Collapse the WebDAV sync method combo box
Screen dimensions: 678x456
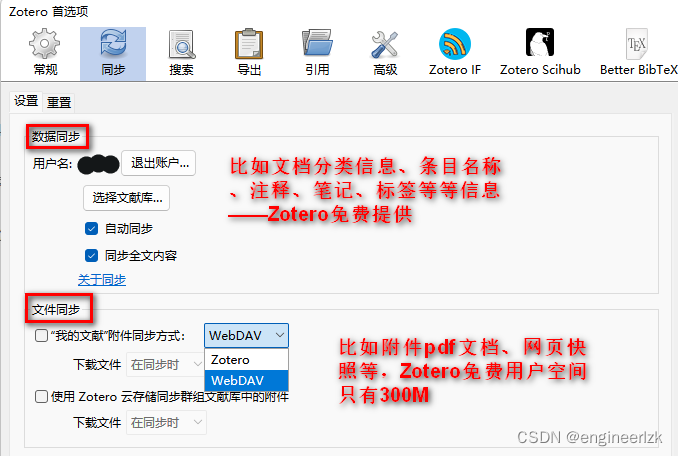coord(246,335)
